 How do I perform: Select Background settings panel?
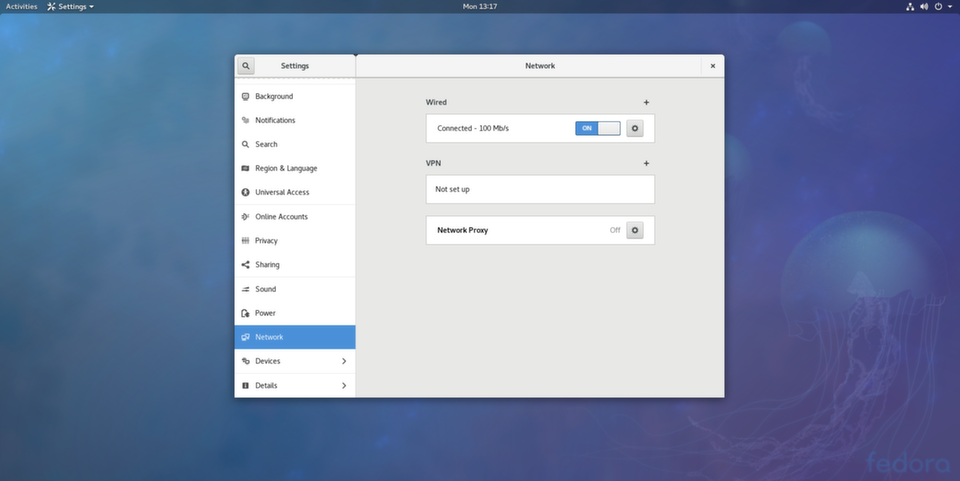(x=294, y=97)
